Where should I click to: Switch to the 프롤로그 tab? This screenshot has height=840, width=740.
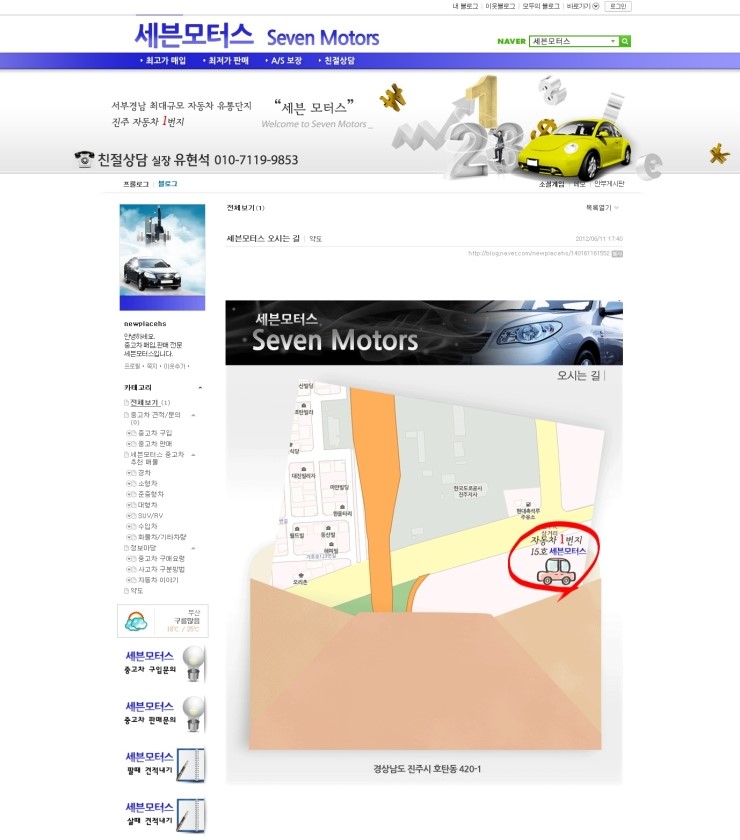(x=136, y=184)
